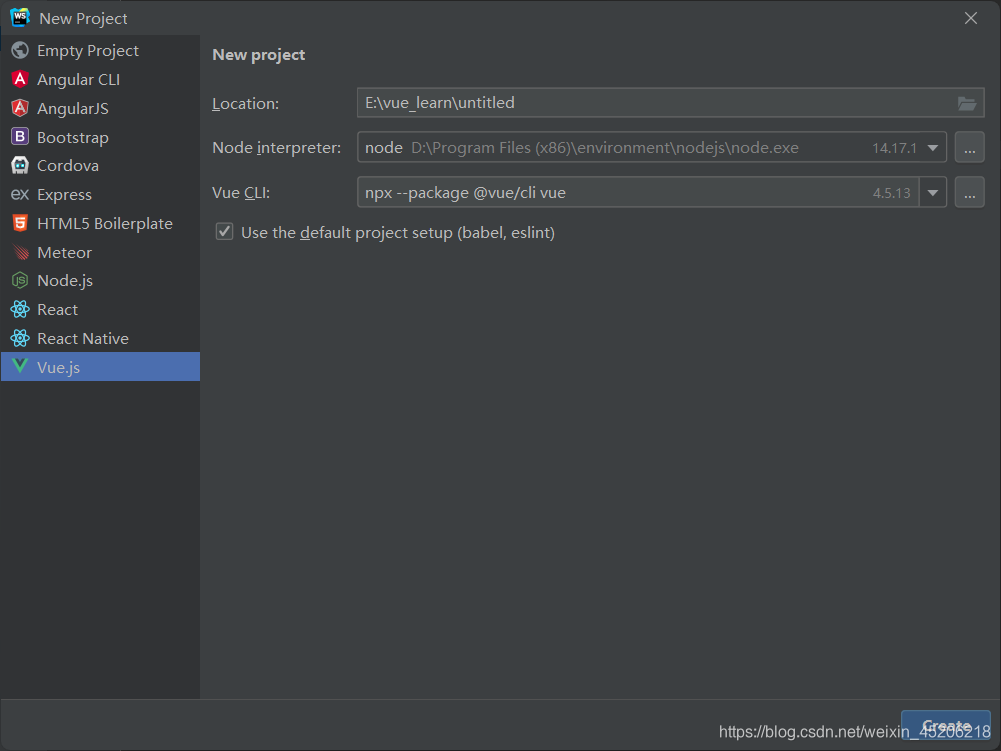Select Empty Project template
This screenshot has width=1001, height=751.
tap(100, 50)
